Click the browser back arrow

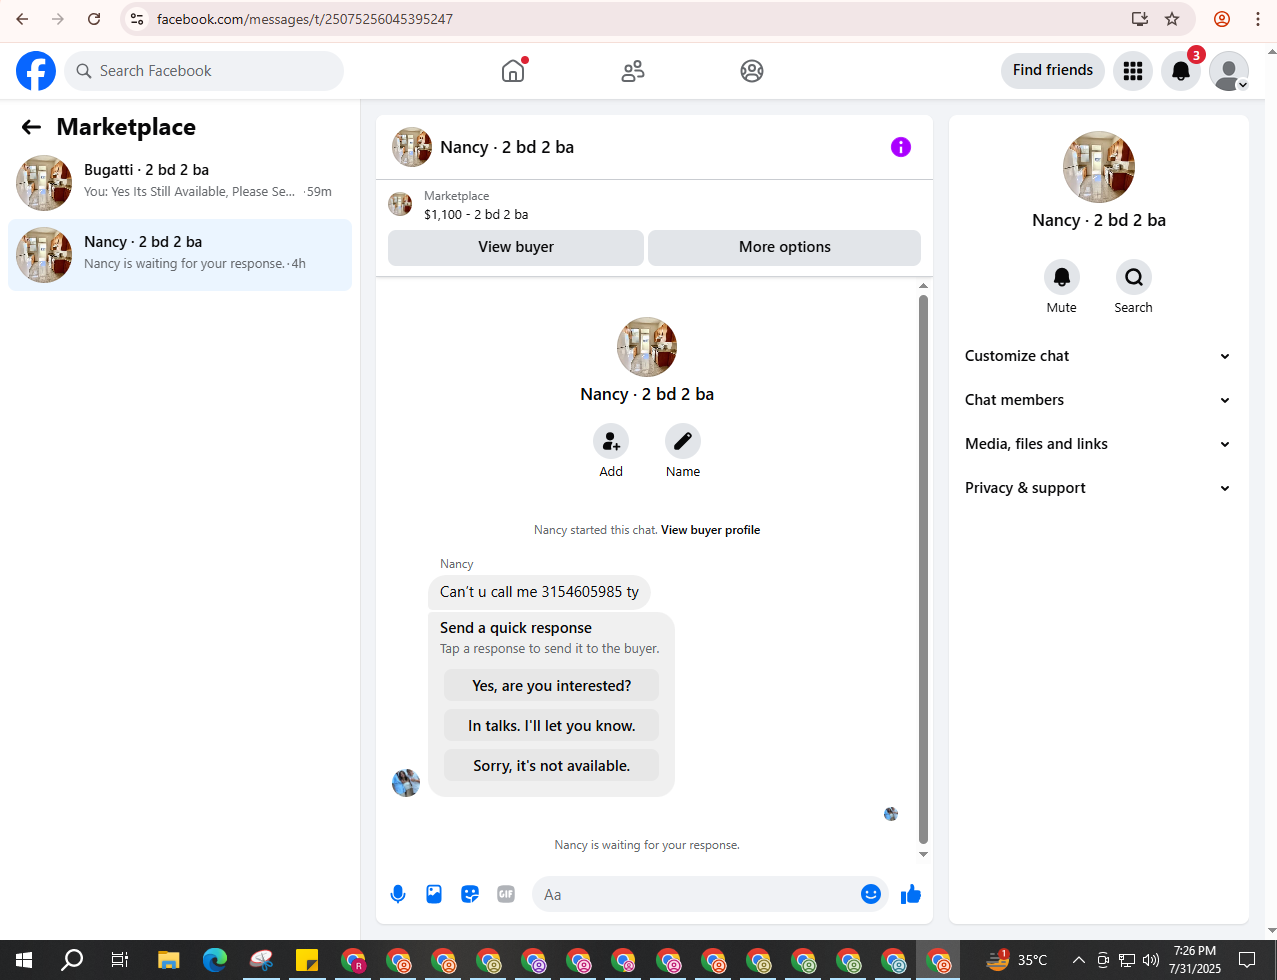[22, 19]
